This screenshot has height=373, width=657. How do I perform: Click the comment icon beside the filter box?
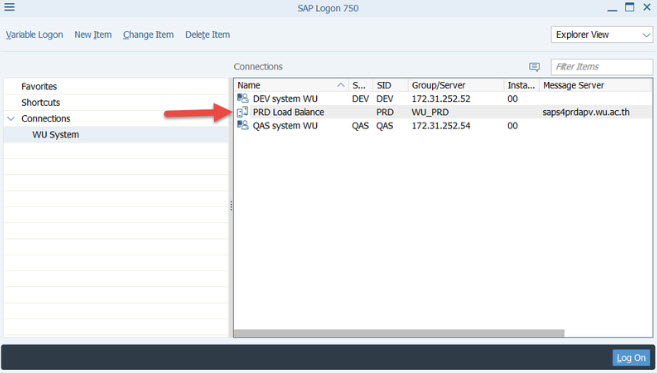tap(534, 67)
